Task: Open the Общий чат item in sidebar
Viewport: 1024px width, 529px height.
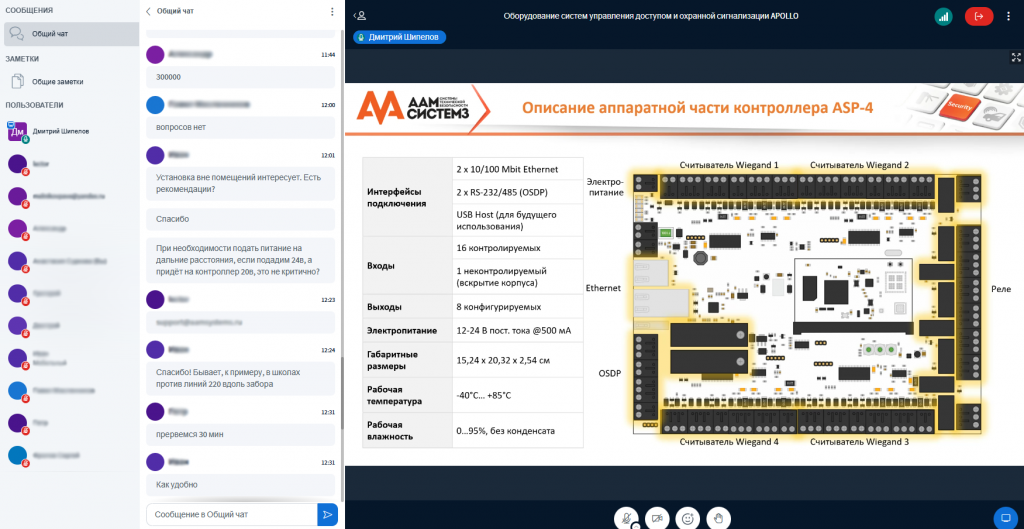Action: (71, 34)
